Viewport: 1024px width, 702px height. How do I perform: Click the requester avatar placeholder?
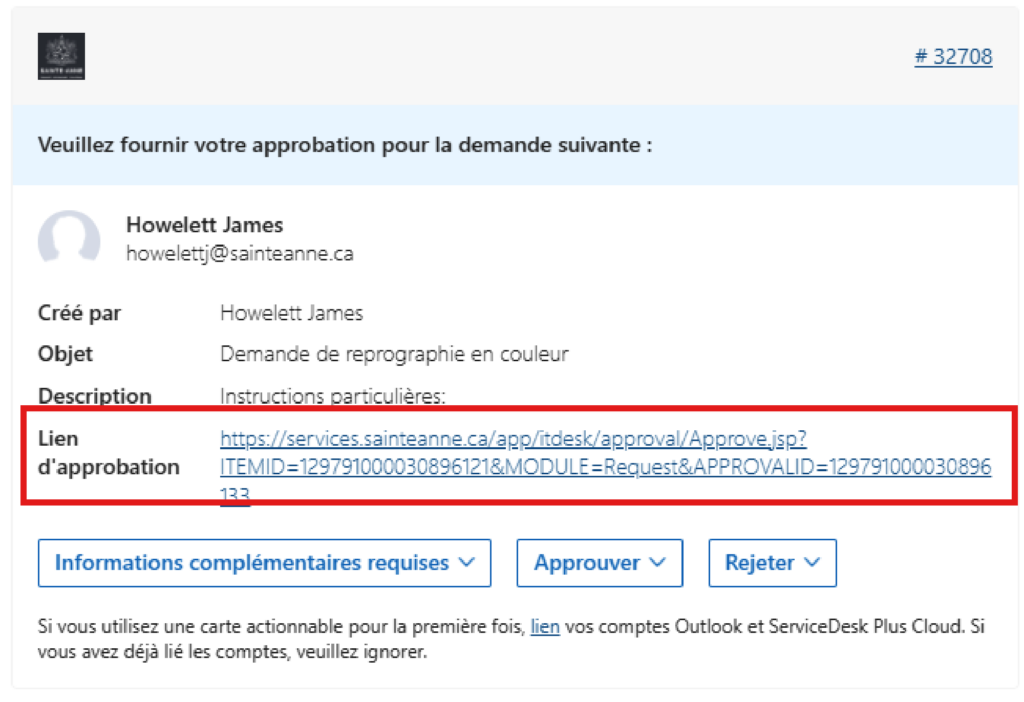pyautogui.click(x=69, y=239)
